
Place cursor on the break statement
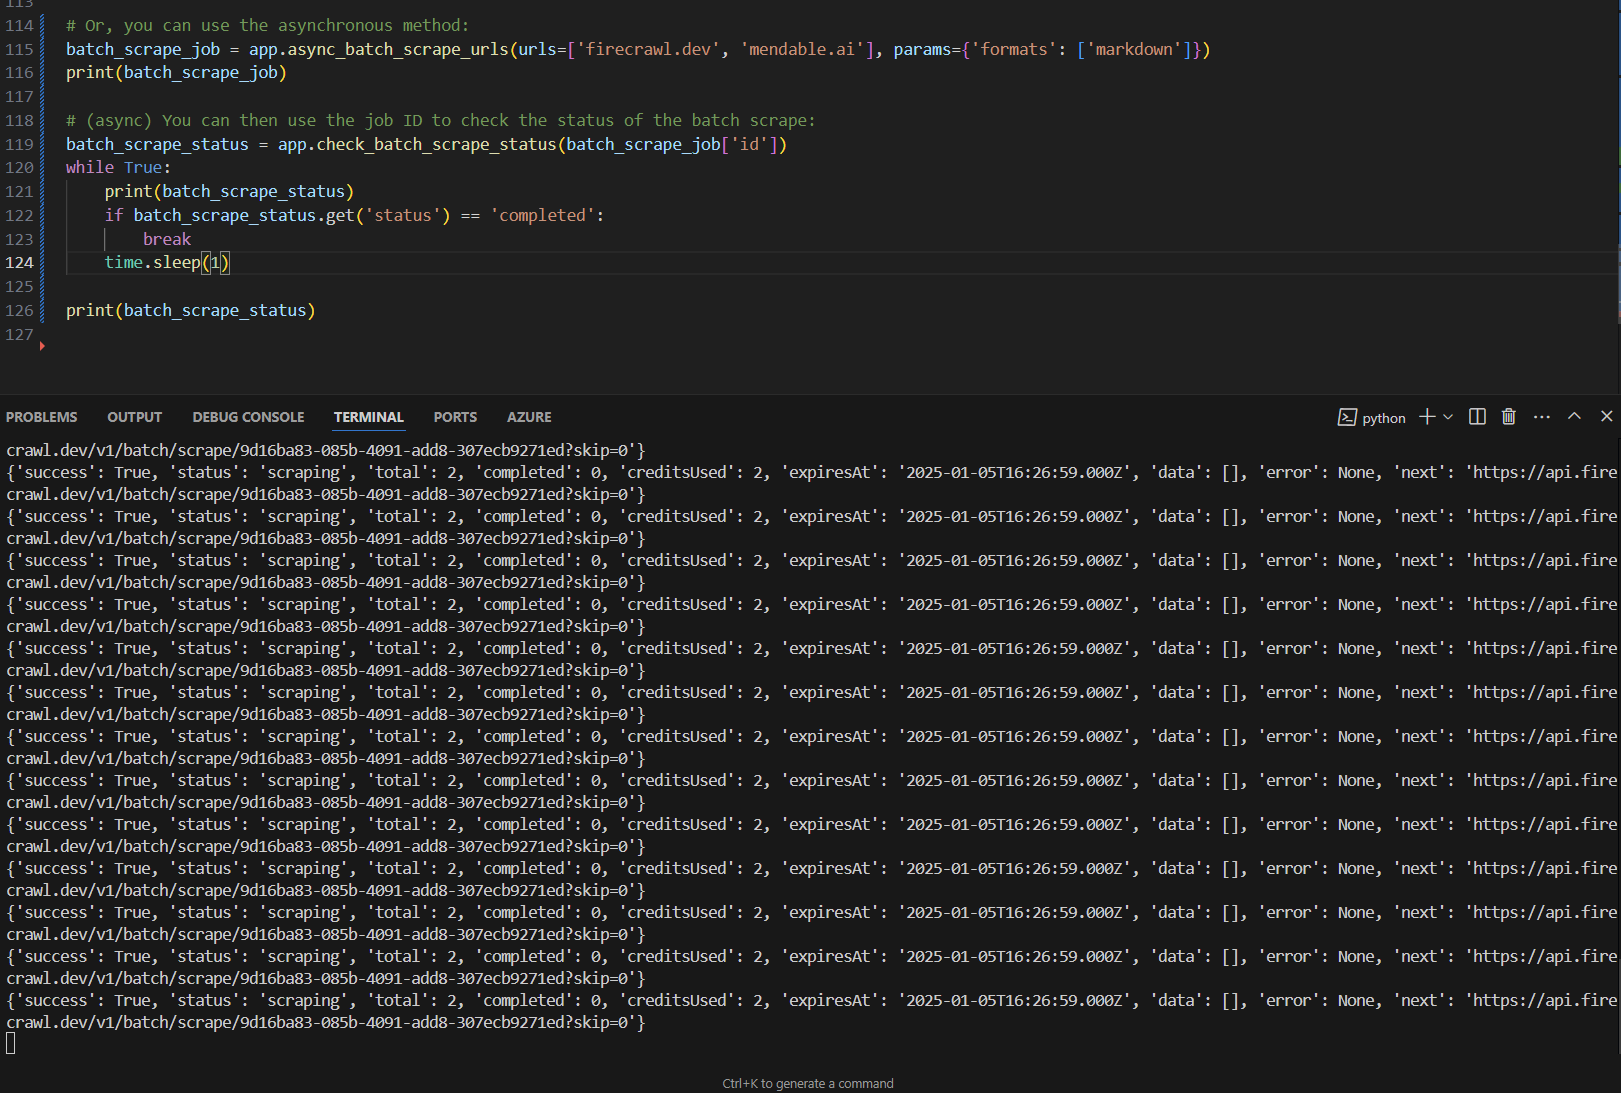point(166,239)
